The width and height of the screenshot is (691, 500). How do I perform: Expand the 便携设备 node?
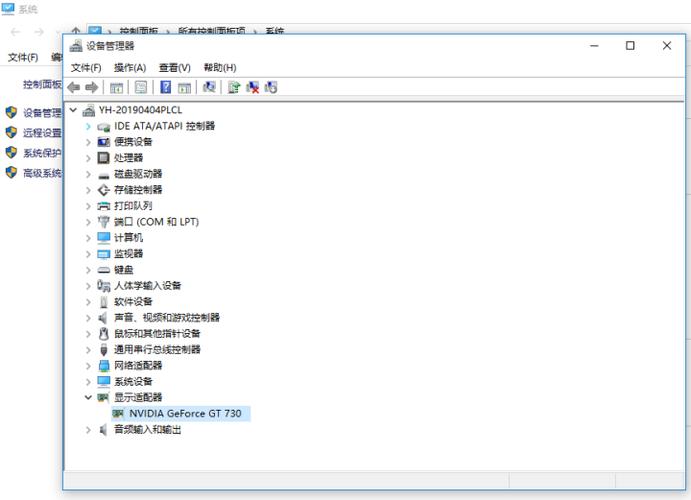pos(88,142)
